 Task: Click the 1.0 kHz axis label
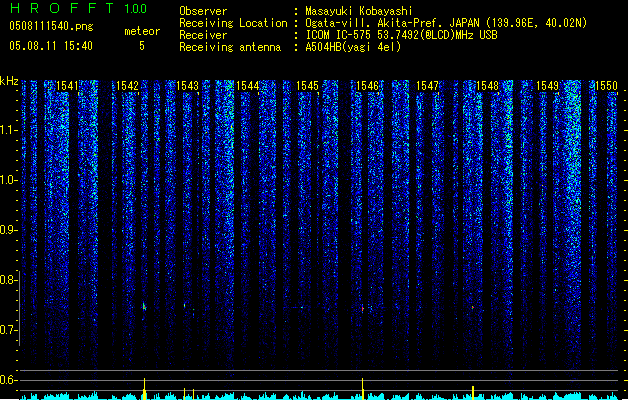[8, 180]
